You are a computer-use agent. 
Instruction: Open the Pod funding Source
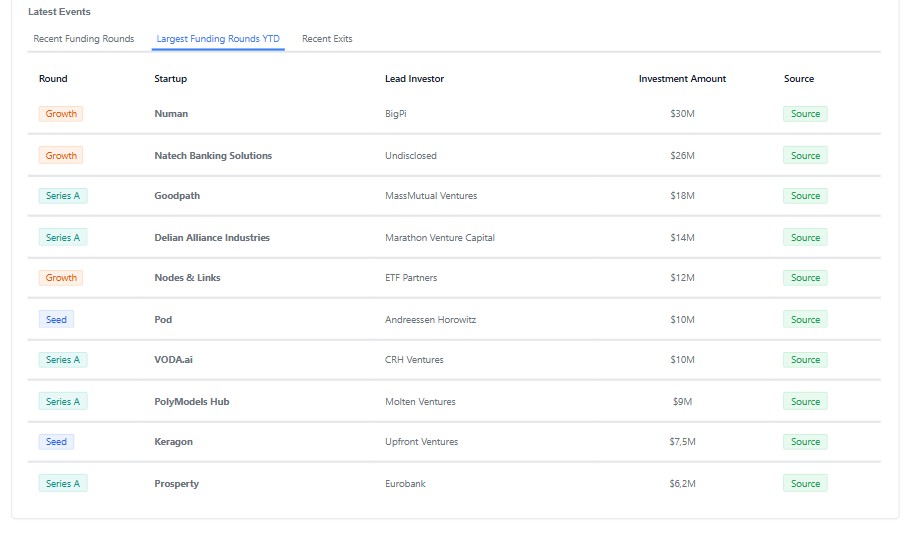[x=805, y=320]
